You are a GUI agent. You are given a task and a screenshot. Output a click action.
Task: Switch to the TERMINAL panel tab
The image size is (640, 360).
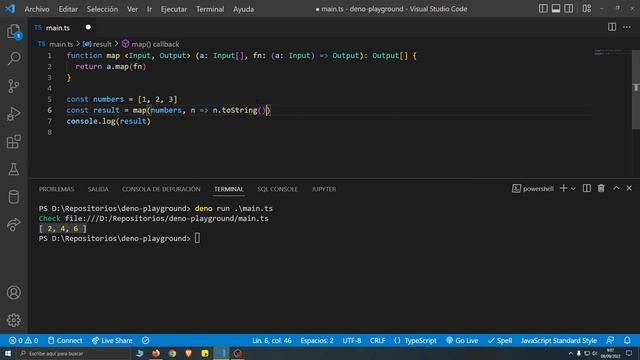point(229,189)
